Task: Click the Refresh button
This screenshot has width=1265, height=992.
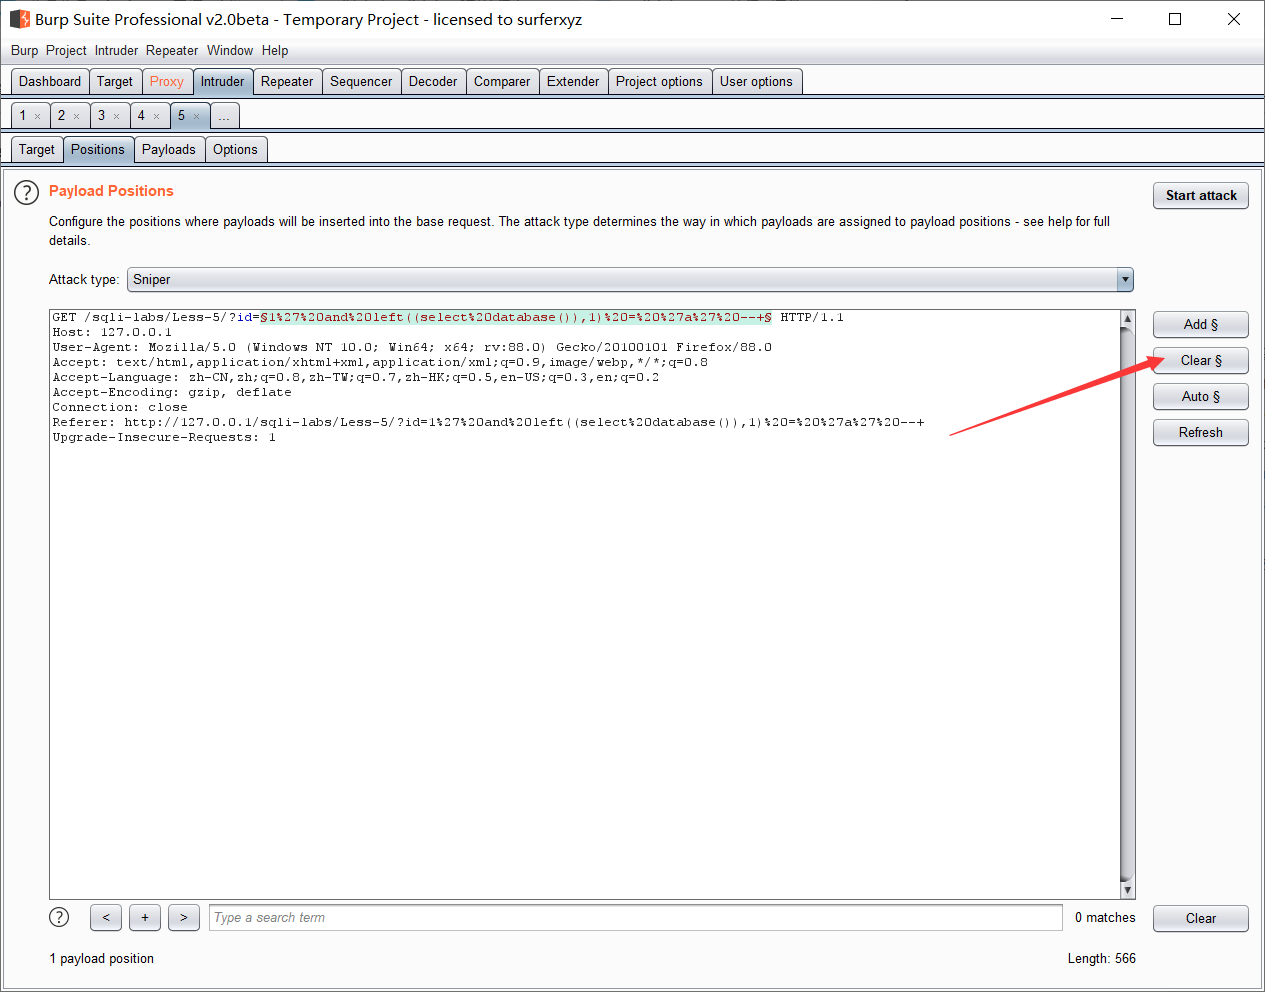Action: point(1201,433)
